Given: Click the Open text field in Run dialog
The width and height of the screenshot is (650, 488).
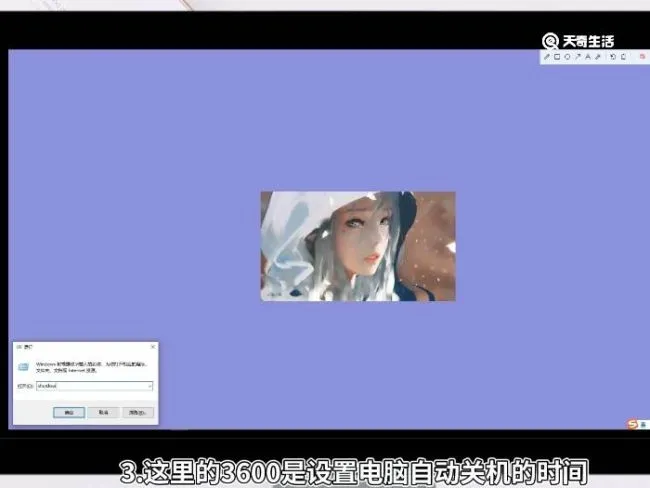Looking at the screenshot, I should [x=95, y=386].
